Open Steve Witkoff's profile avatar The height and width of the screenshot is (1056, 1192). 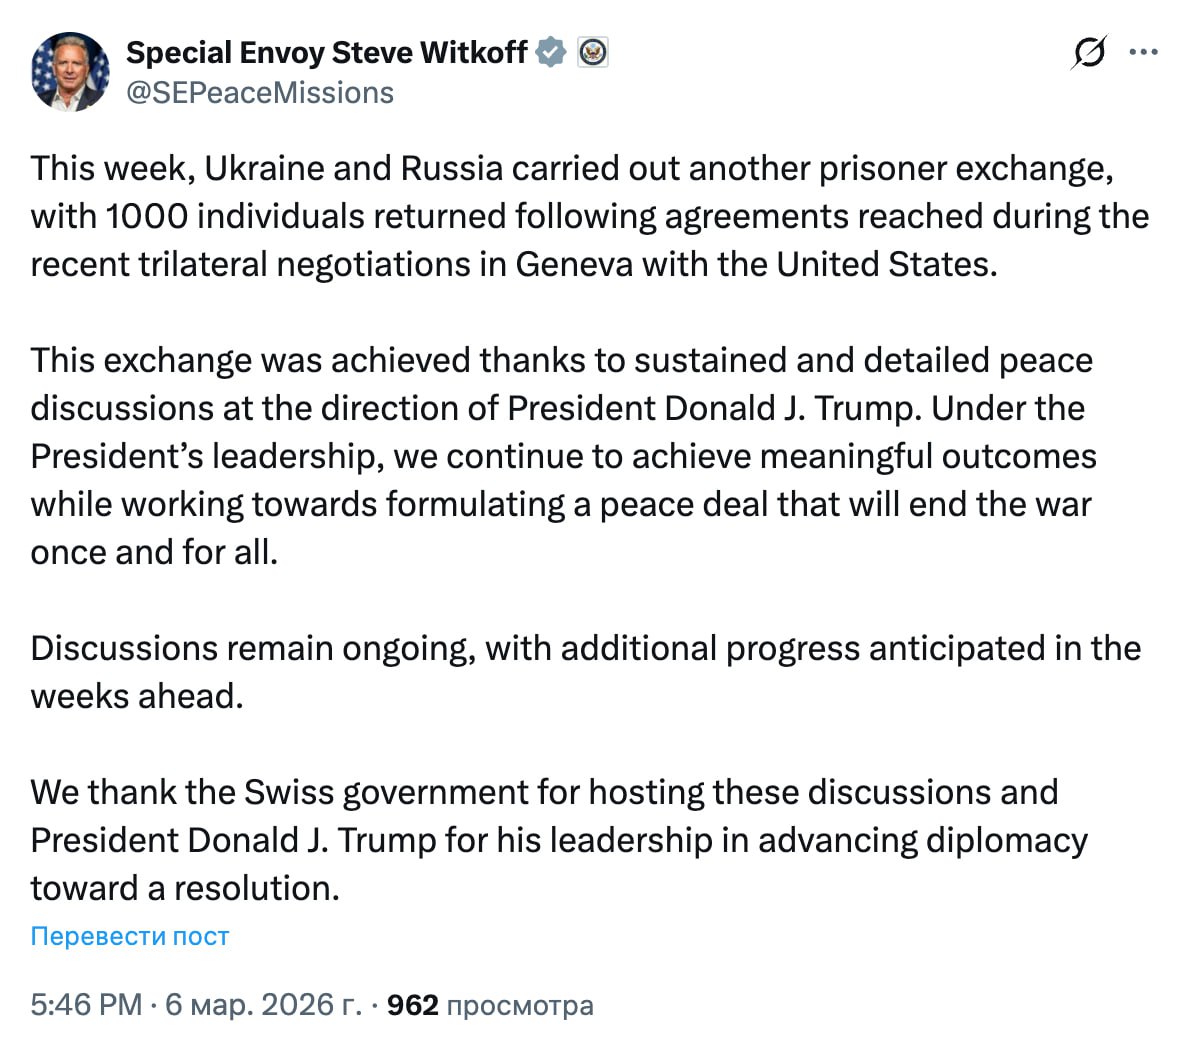(x=70, y=71)
